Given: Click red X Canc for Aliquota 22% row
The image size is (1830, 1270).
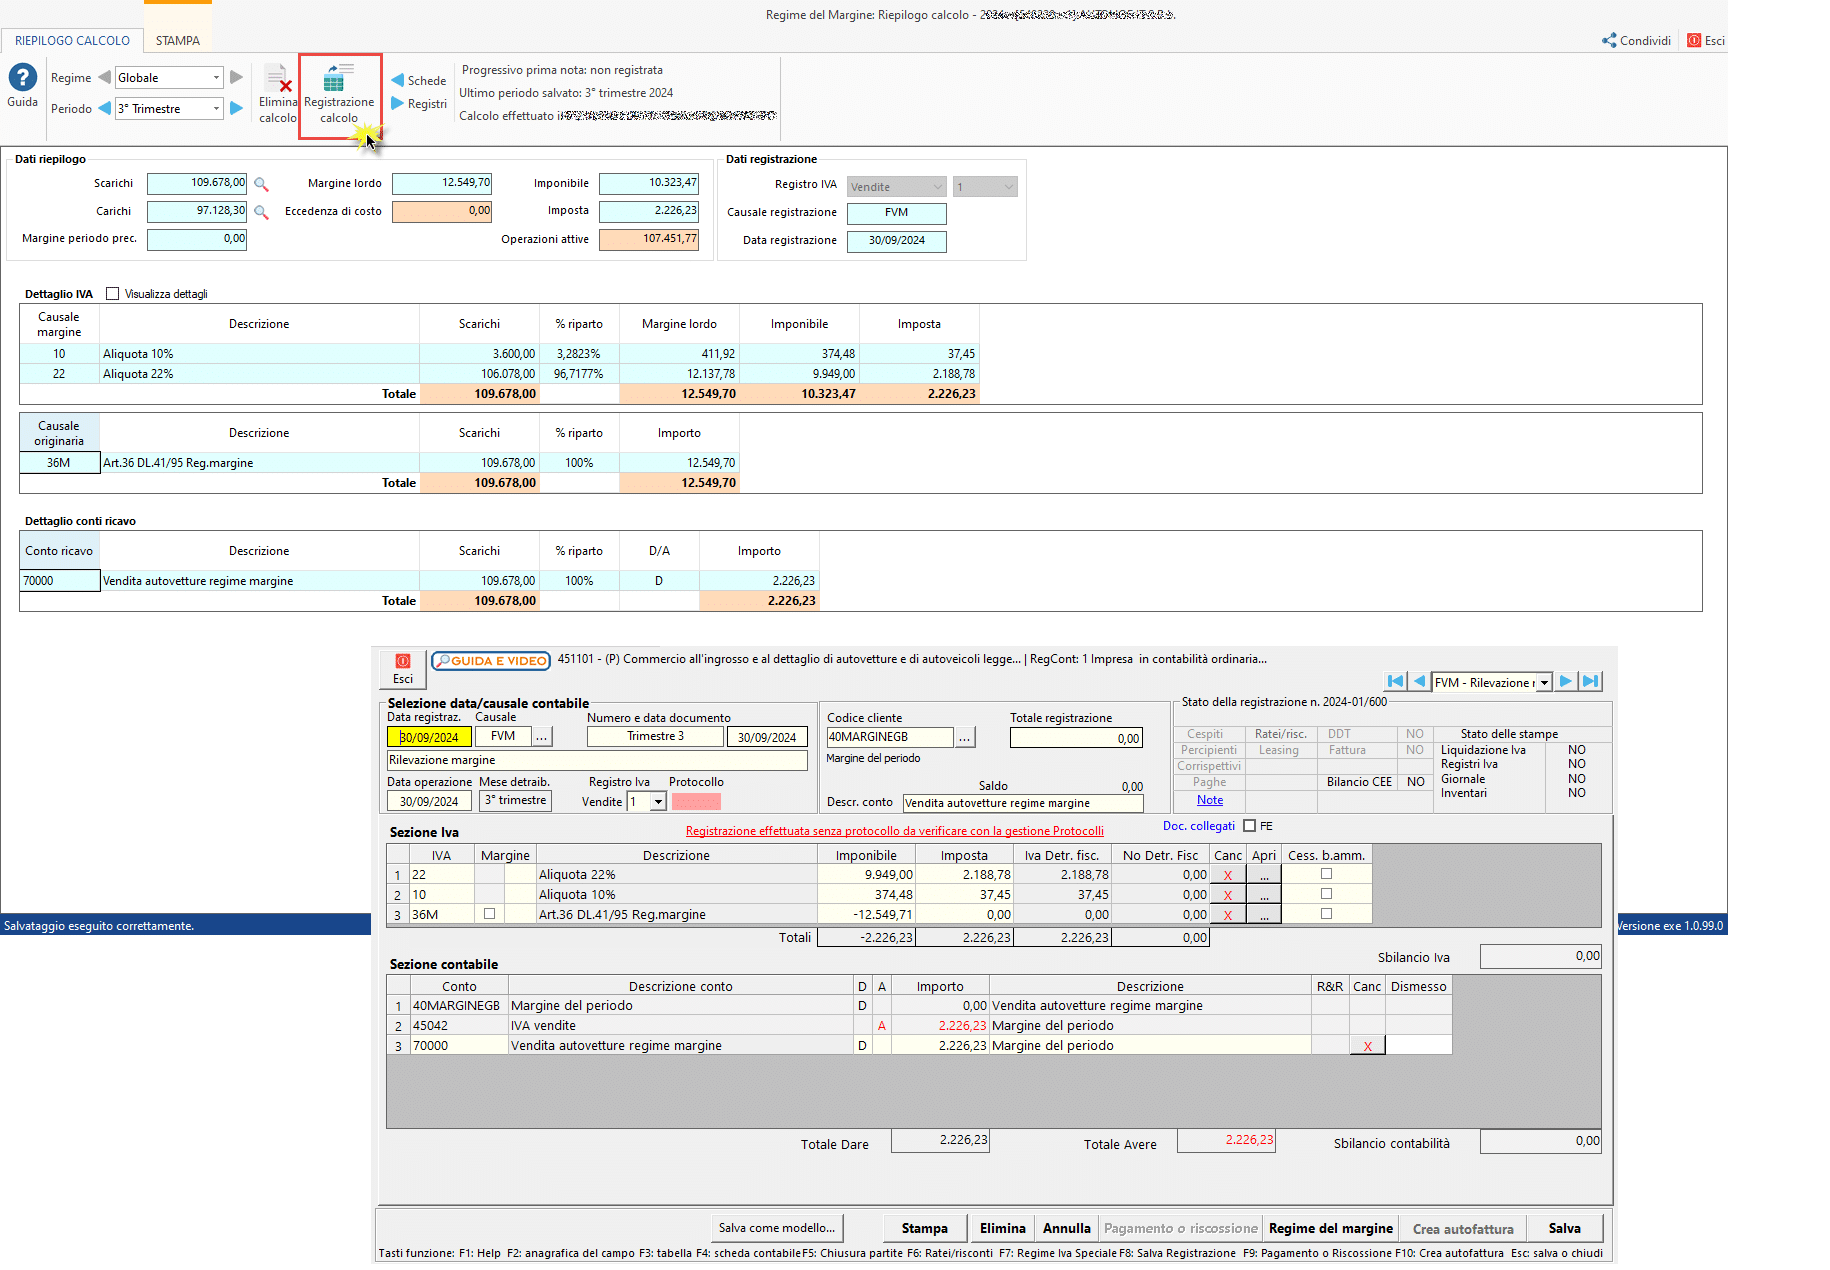Looking at the screenshot, I should click(1228, 875).
